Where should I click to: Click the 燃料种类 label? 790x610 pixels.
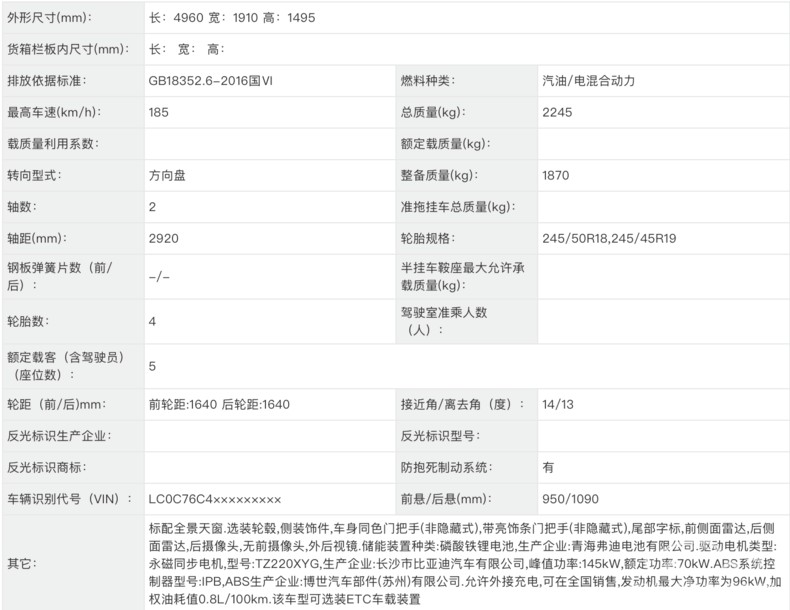pyautogui.click(x=427, y=81)
